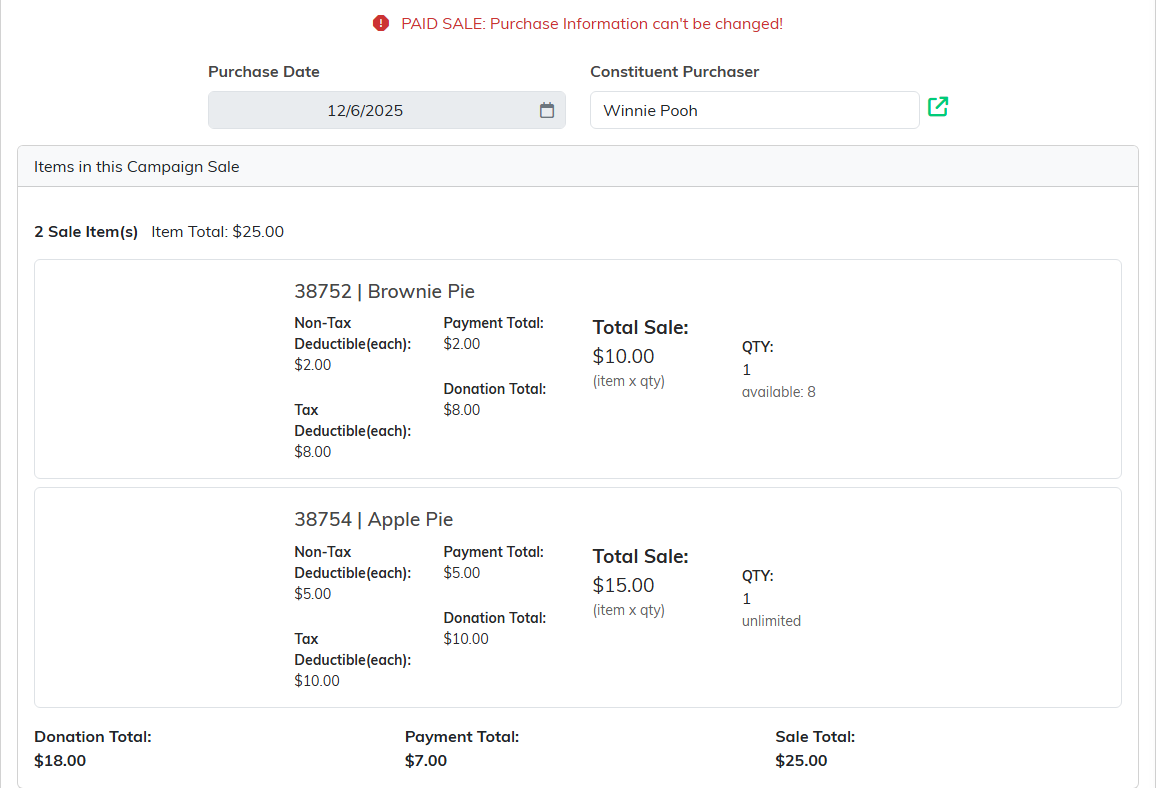Click the Constituent Purchaser label

(x=674, y=72)
